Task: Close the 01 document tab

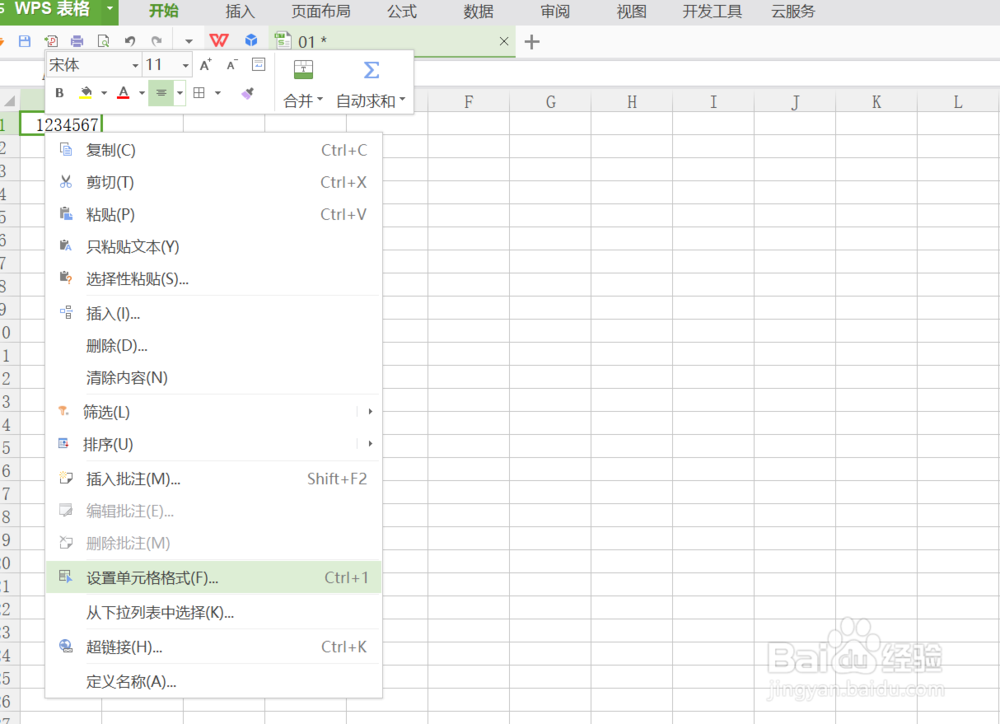Action: tap(504, 41)
